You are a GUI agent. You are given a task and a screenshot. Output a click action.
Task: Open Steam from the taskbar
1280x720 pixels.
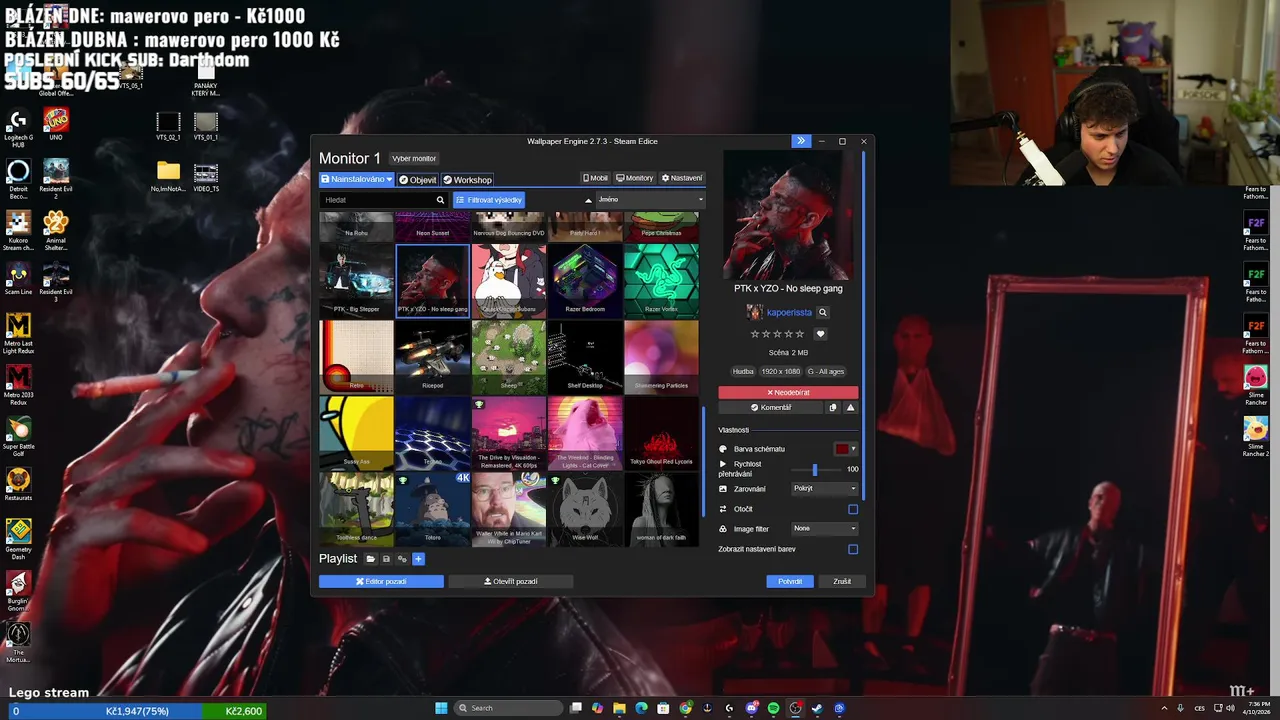tap(817, 708)
